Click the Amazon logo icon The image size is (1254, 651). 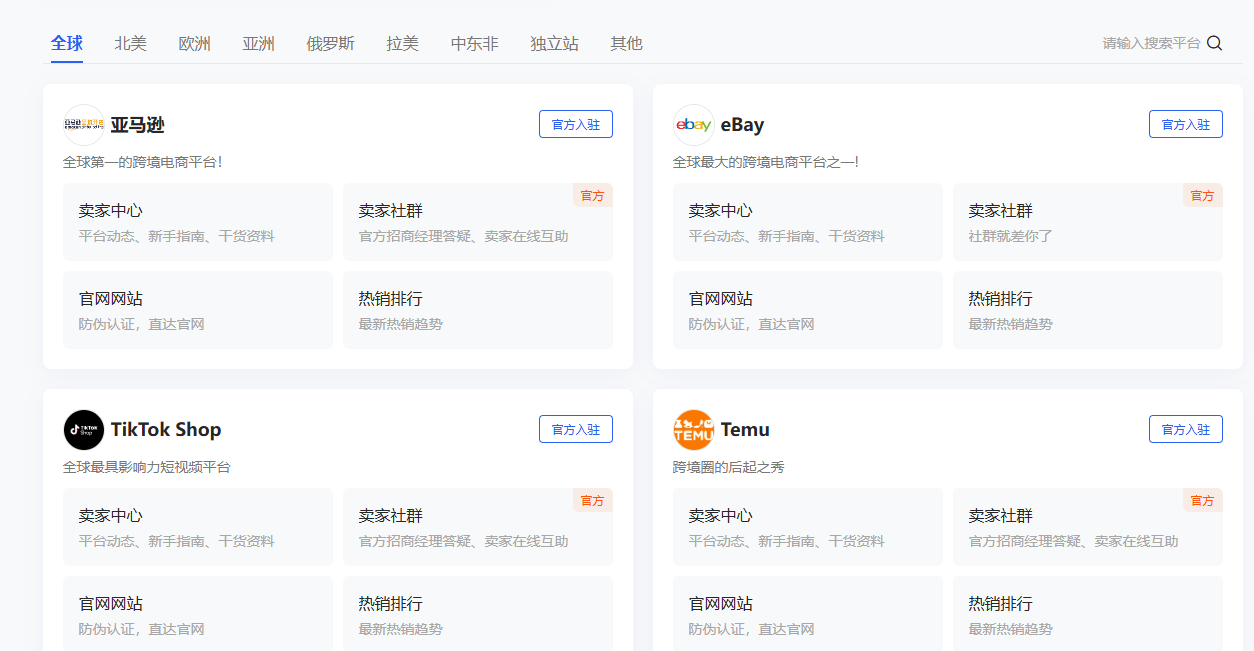[x=84, y=125]
